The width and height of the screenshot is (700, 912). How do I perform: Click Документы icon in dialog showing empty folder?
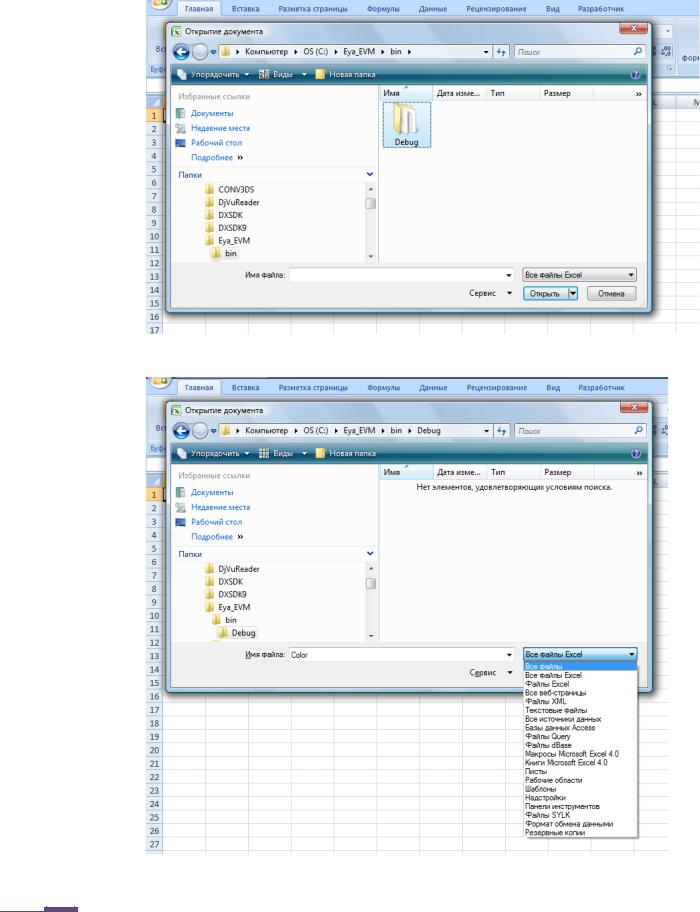(x=181, y=492)
